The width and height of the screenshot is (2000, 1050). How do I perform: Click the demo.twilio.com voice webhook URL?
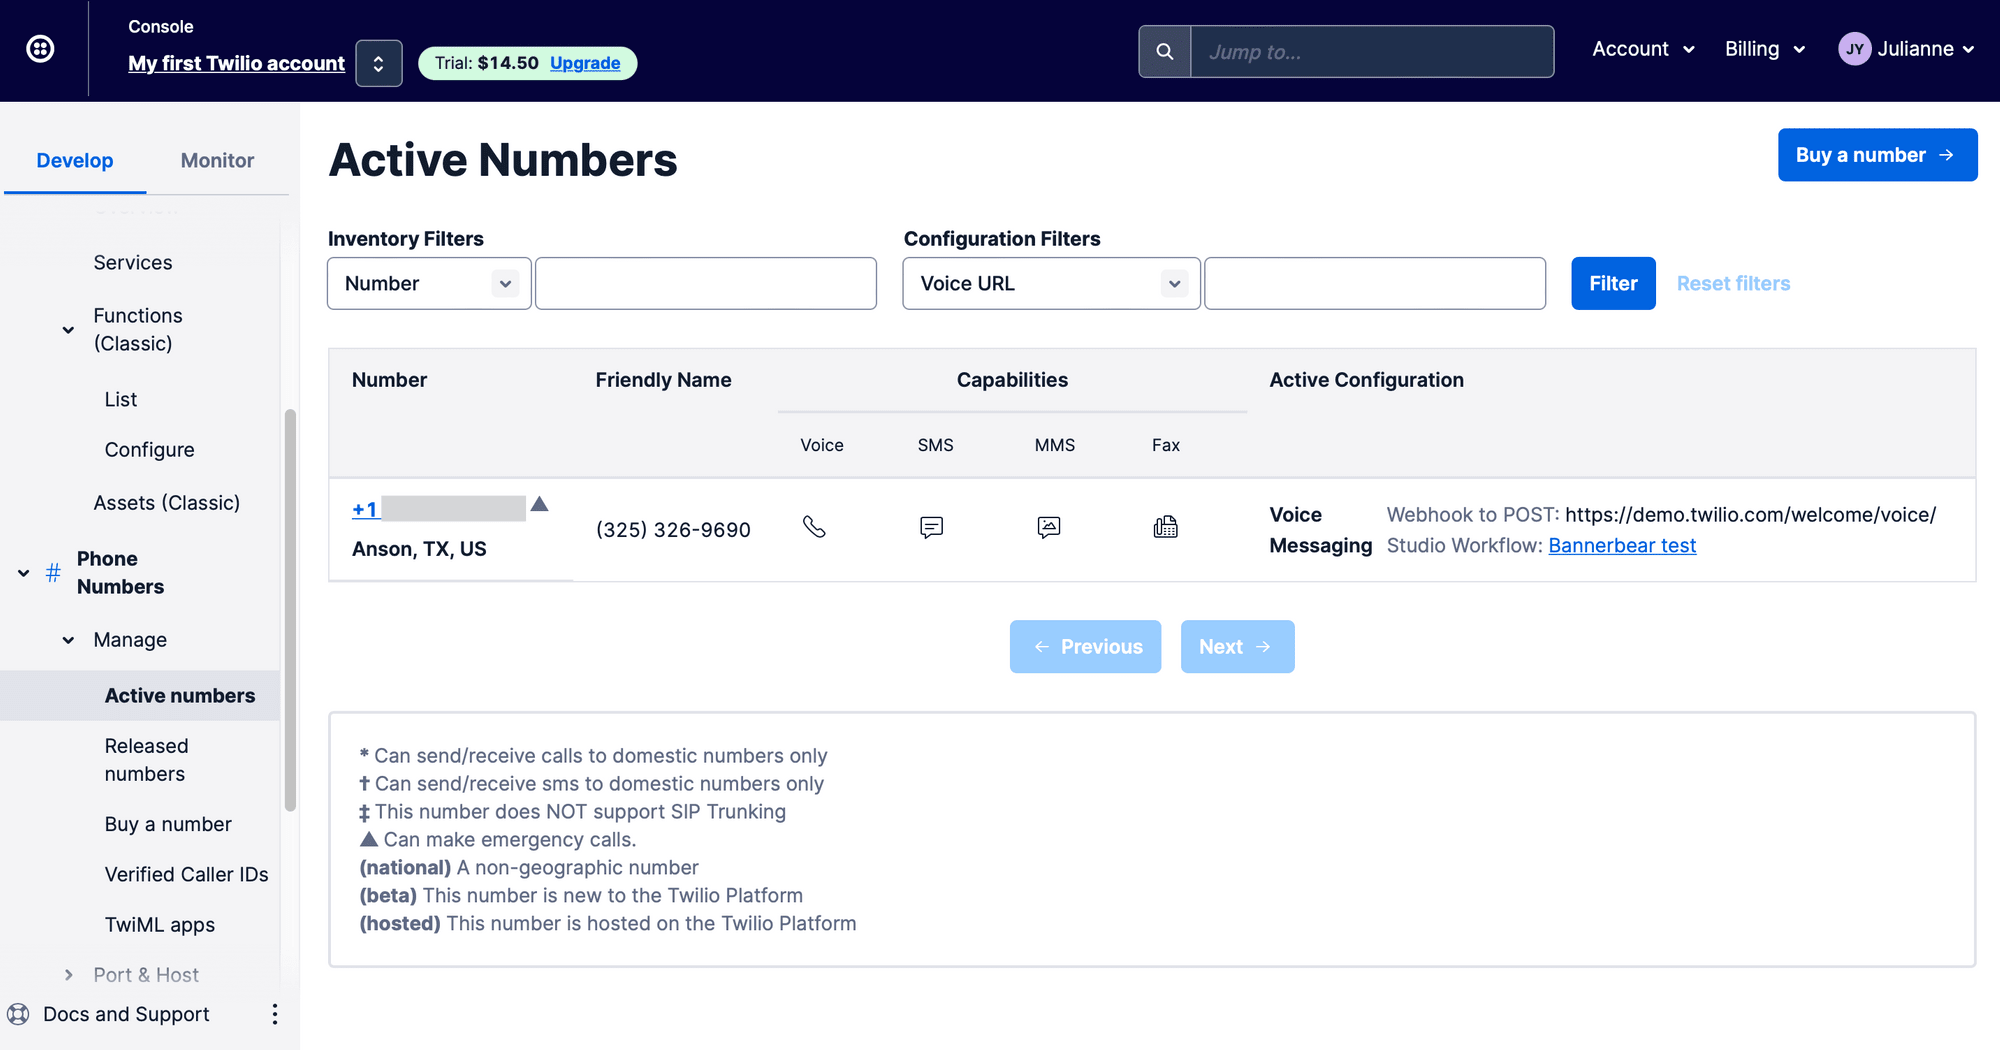coord(1750,515)
